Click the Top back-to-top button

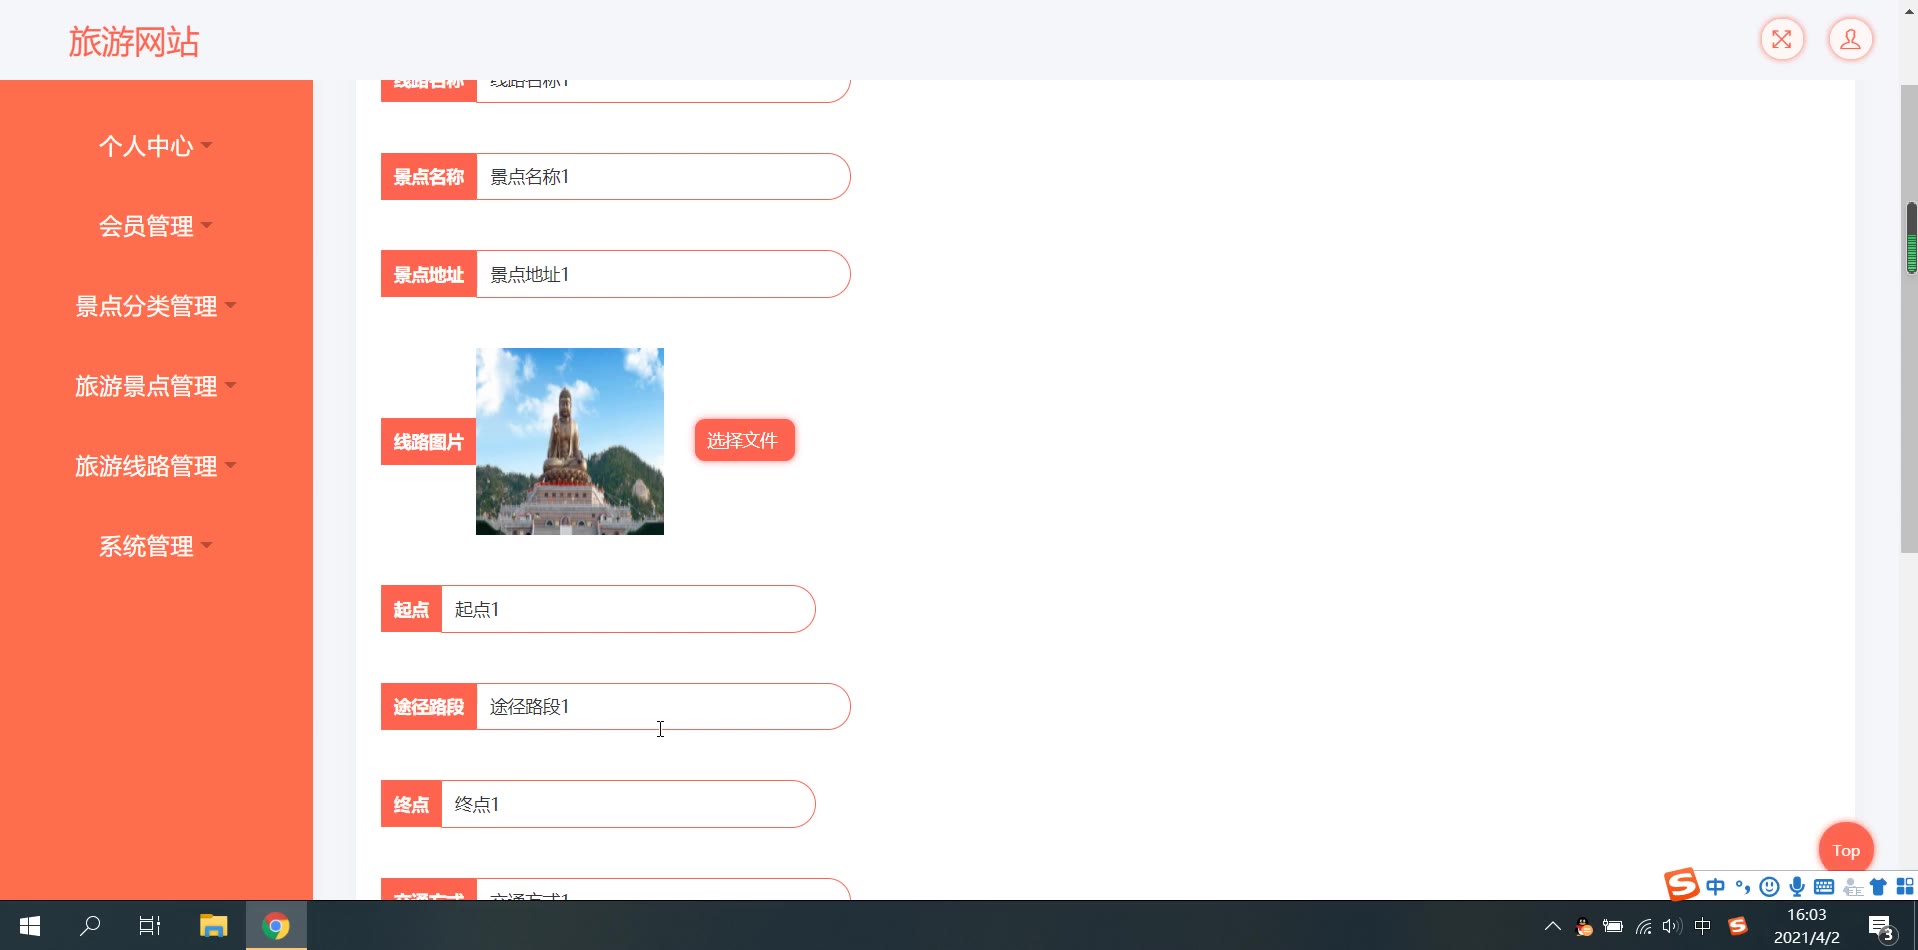coord(1846,850)
